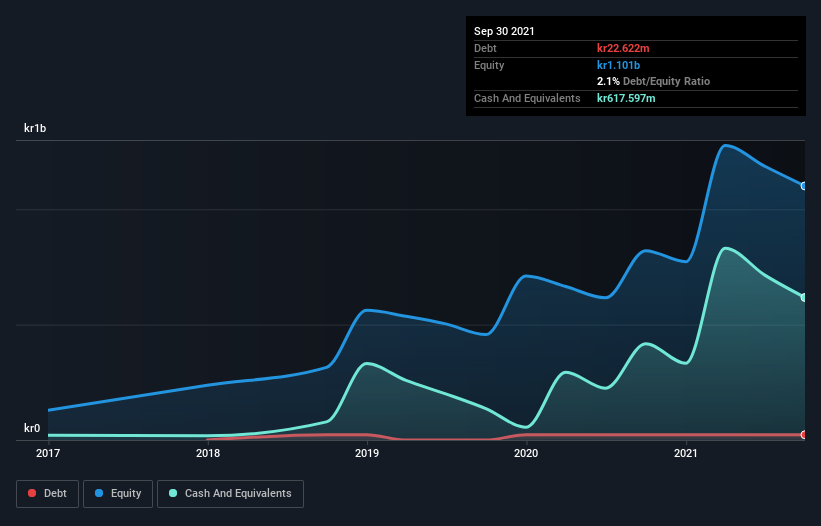Click the kr617.597m cash value

(x=626, y=98)
